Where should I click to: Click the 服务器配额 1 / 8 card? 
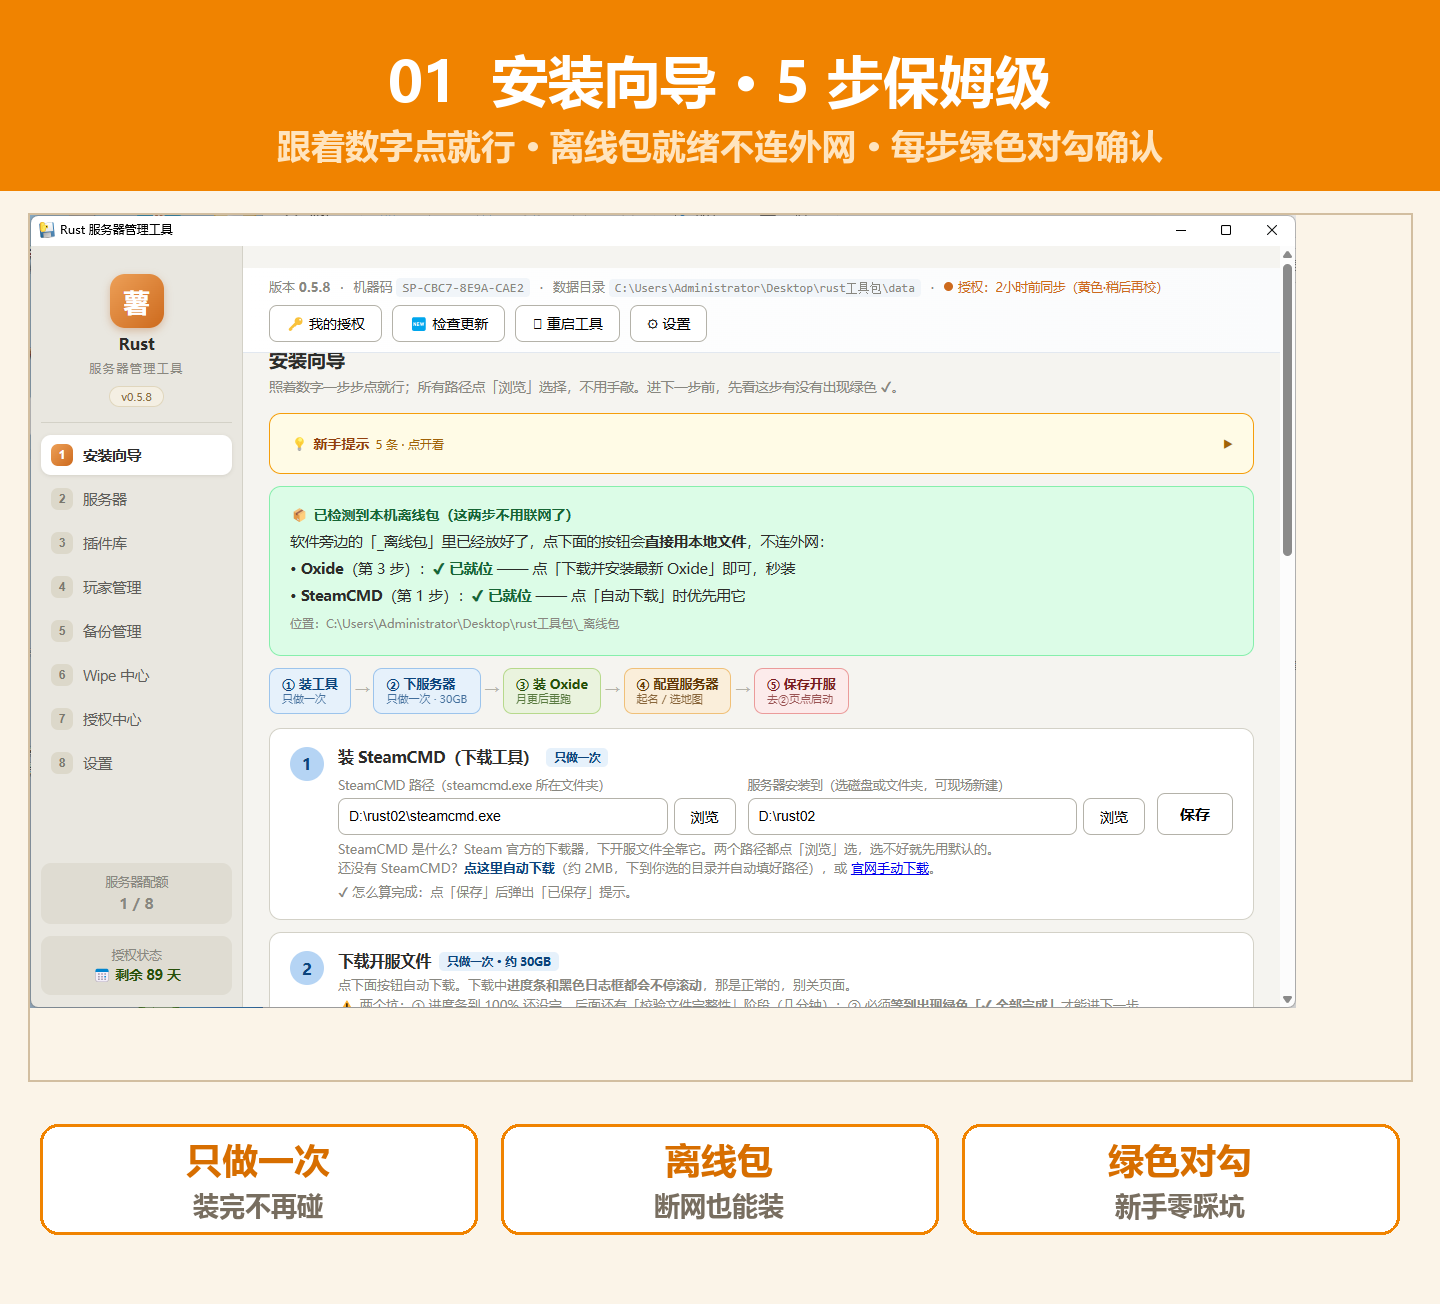136,893
